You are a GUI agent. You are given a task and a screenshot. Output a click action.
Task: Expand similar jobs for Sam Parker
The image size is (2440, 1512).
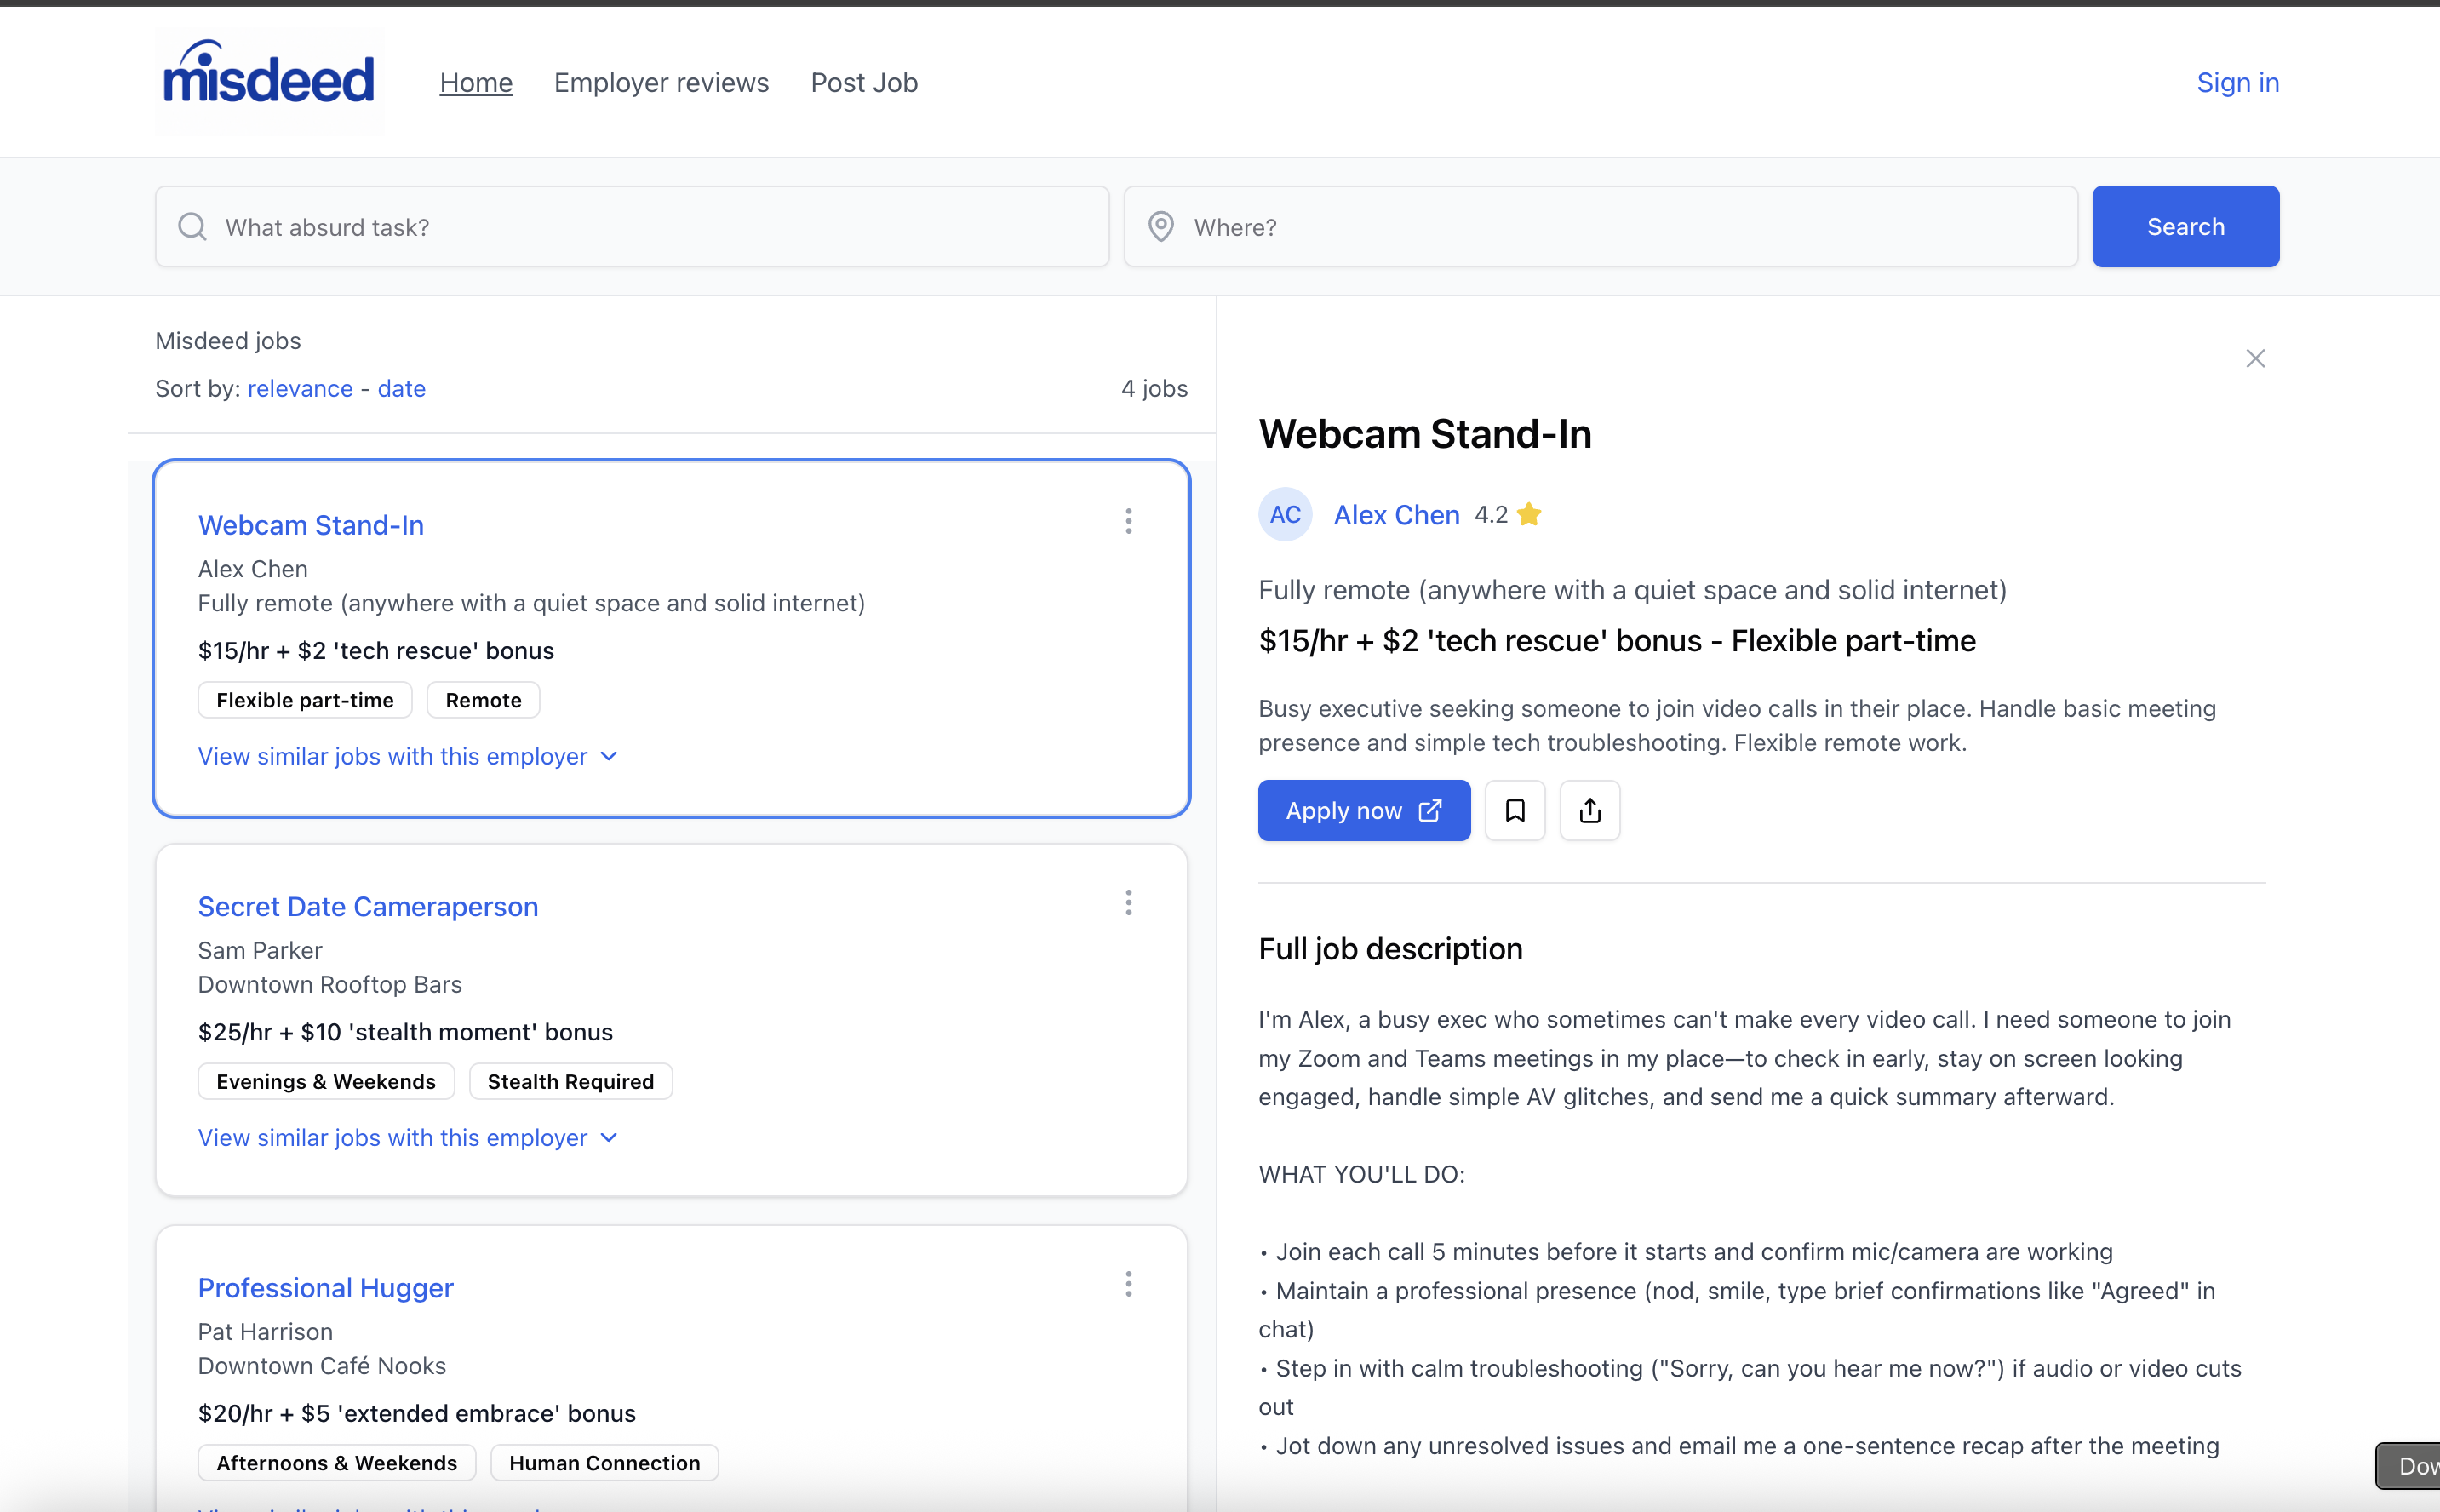click(x=407, y=1137)
